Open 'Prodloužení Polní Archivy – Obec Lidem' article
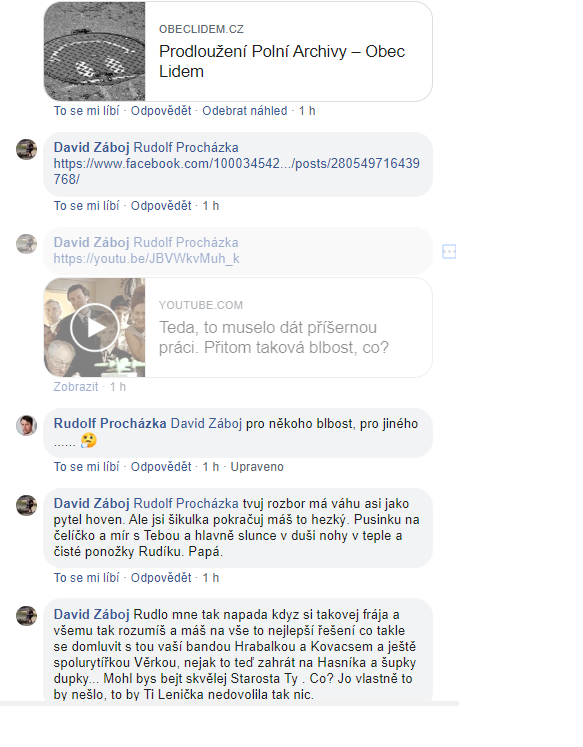This screenshot has width=583, height=747. point(282,61)
